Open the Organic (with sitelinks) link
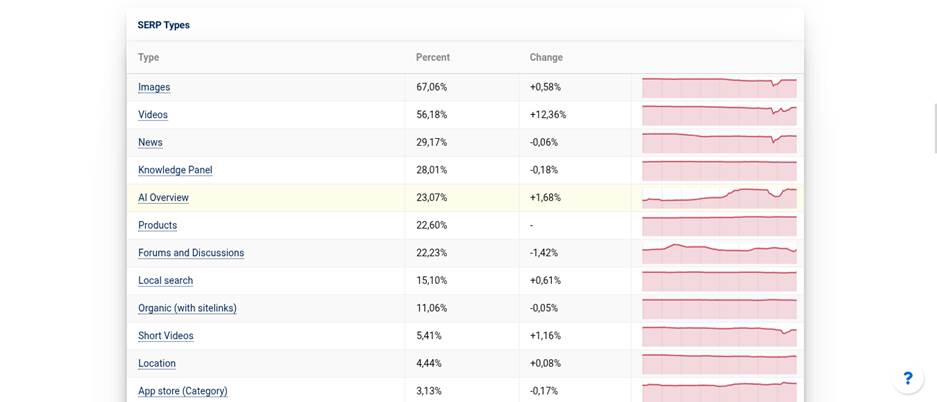Viewport: 937px width, 402px height. tap(188, 308)
